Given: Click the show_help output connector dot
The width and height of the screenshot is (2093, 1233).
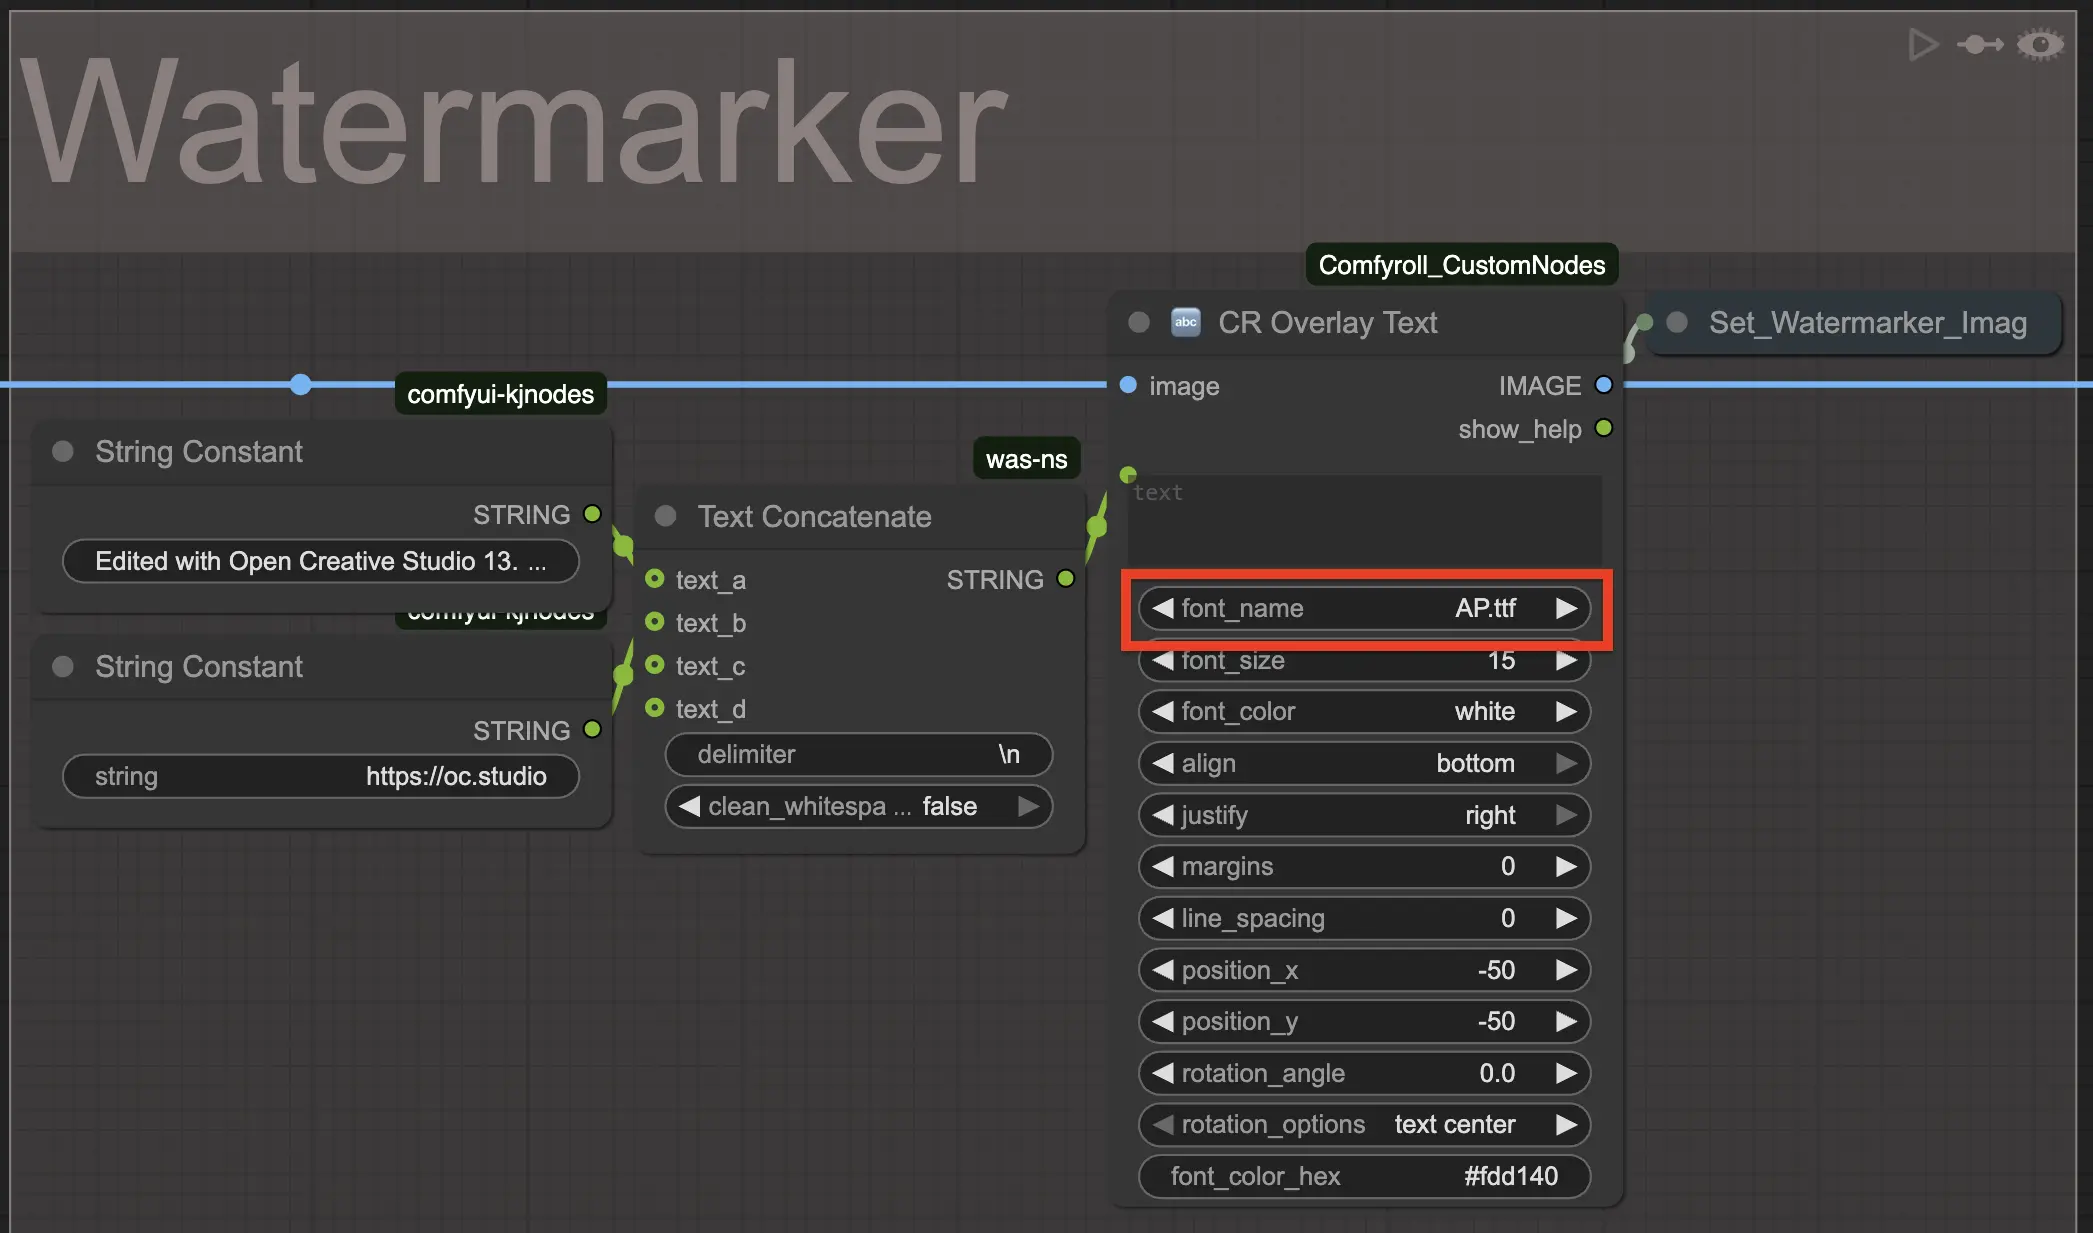Looking at the screenshot, I should (1604, 428).
